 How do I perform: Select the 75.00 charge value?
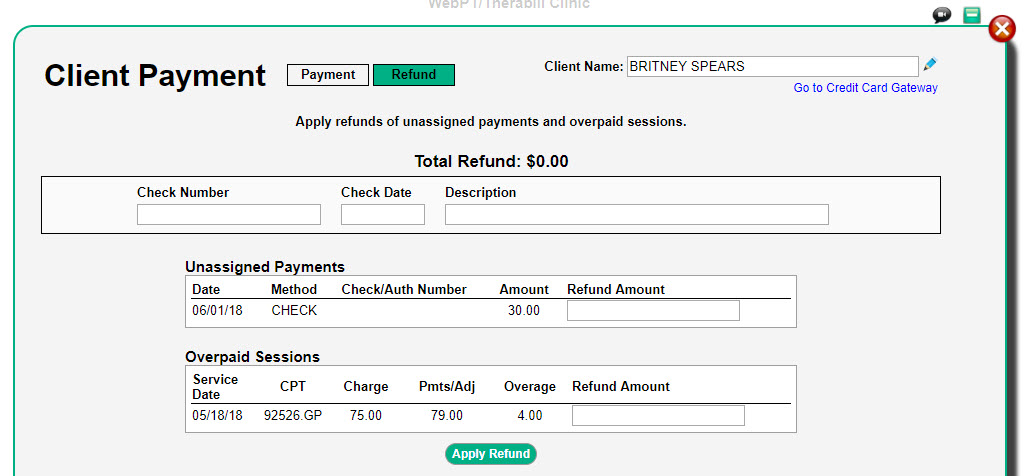[366, 415]
